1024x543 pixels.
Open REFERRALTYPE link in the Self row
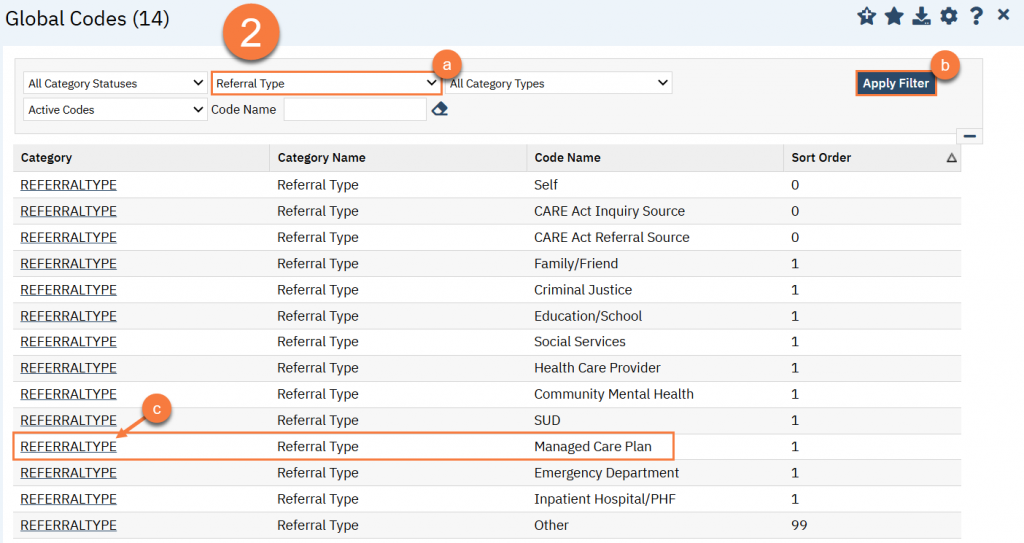point(68,185)
